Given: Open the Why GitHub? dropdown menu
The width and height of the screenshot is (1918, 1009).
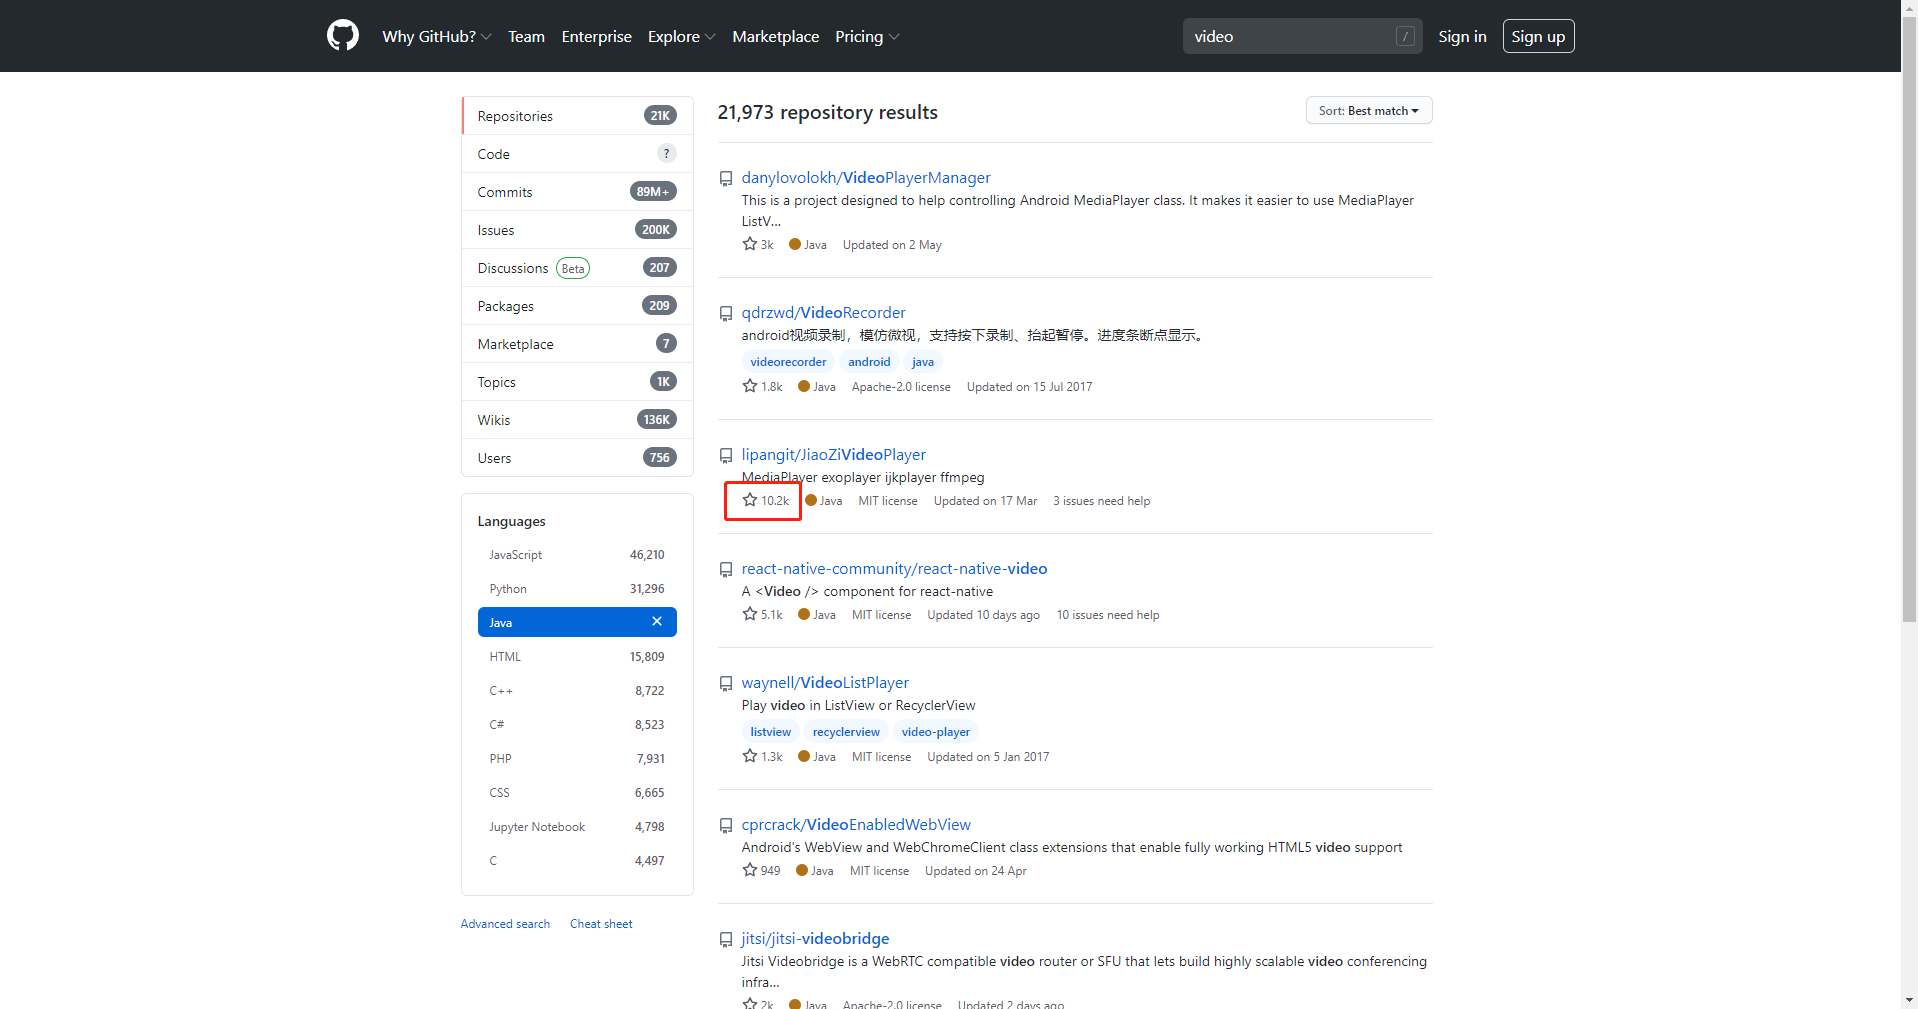Looking at the screenshot, I should (x=436, y=36).
